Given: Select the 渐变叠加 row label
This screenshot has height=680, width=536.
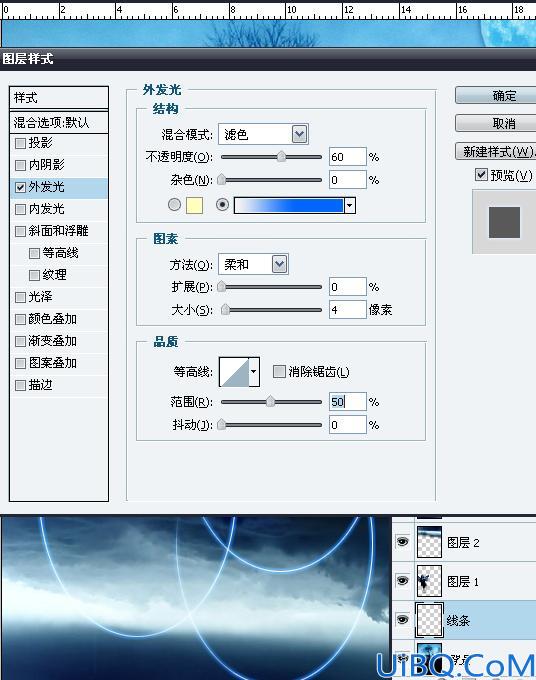Looking at the screenshot, I should click(52, 341).
